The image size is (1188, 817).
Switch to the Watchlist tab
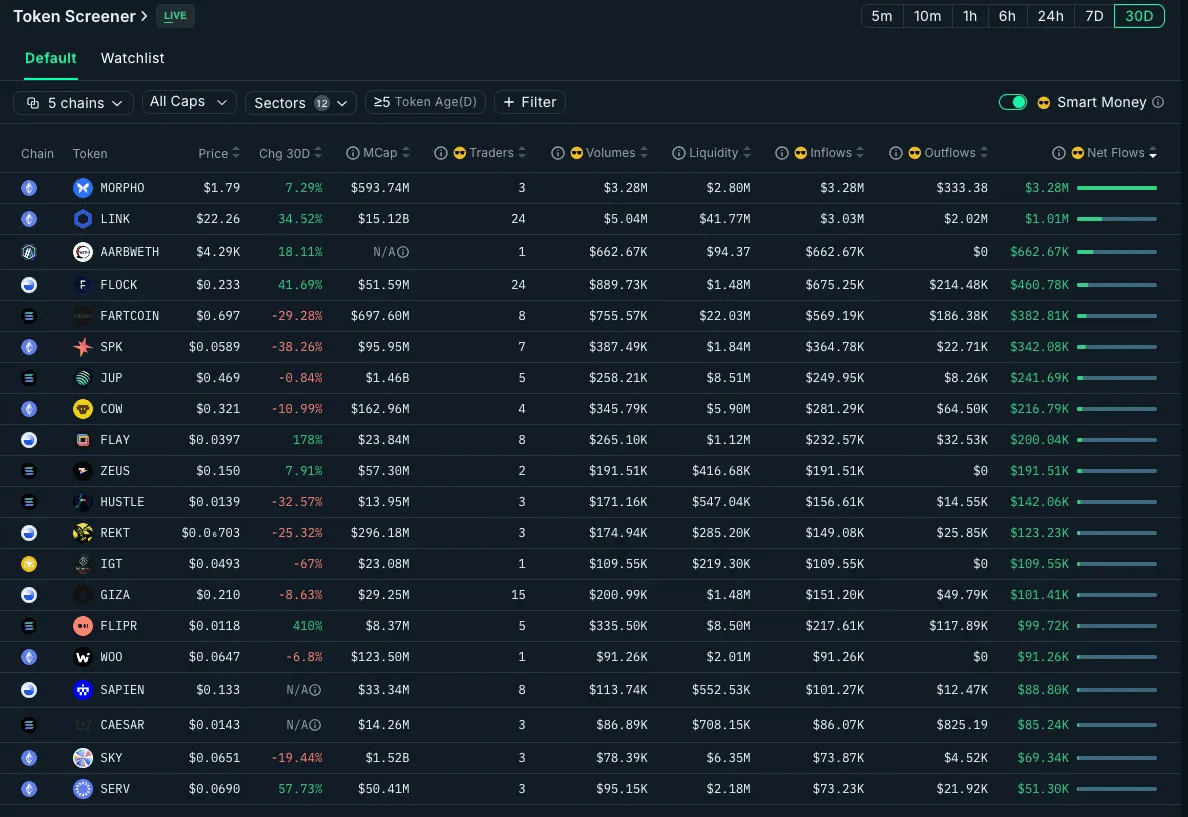click(133, 58)
